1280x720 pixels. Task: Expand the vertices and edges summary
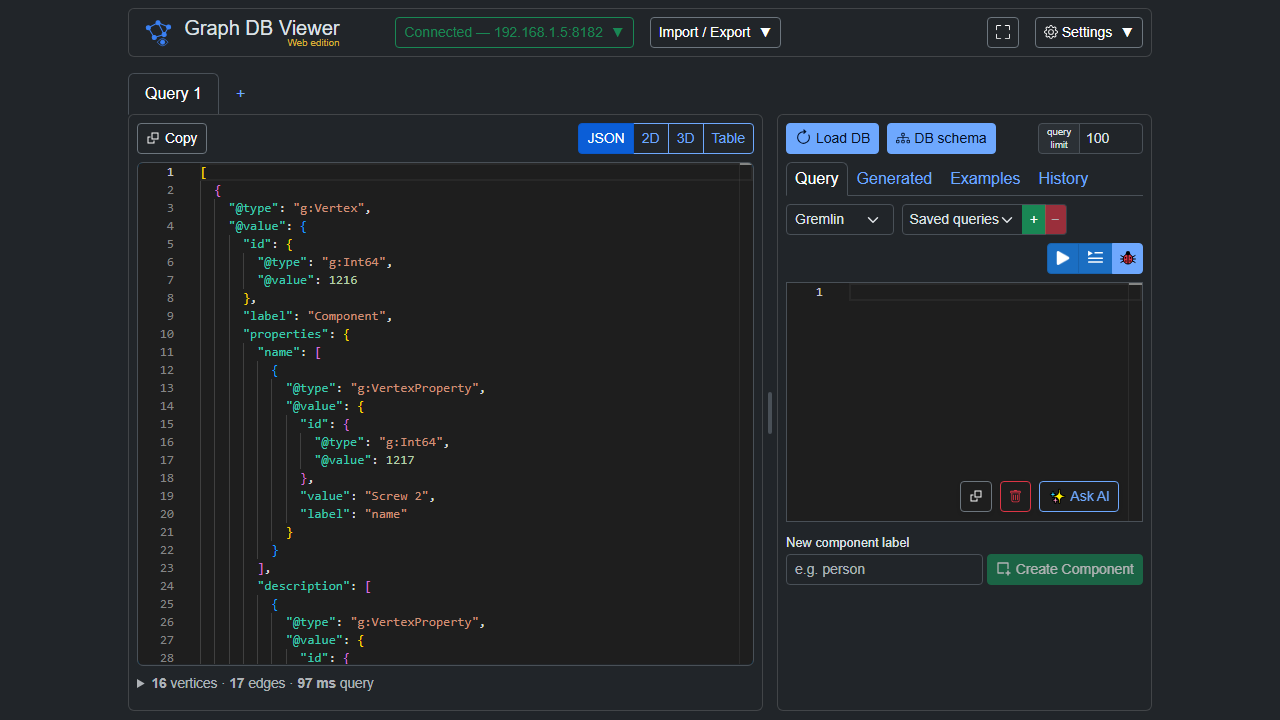tap(141, 684)
